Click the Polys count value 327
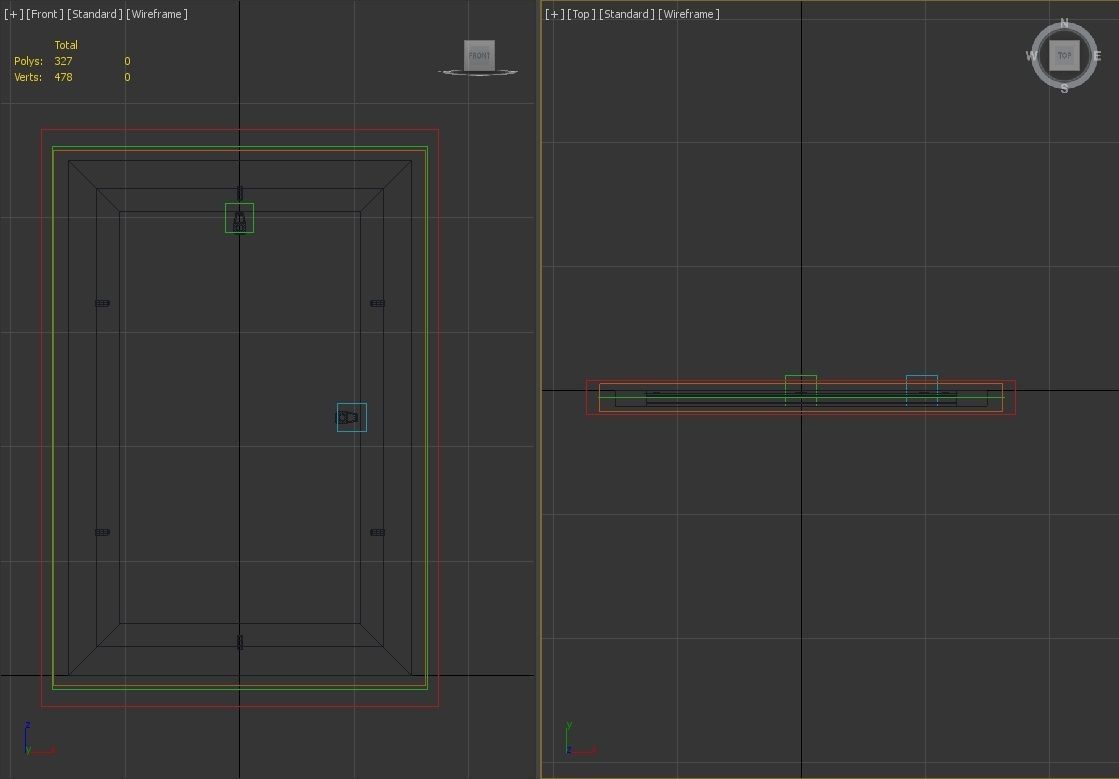Image resolution: width=1119 pixels, height=779 pixels. (x=64, y=61)
